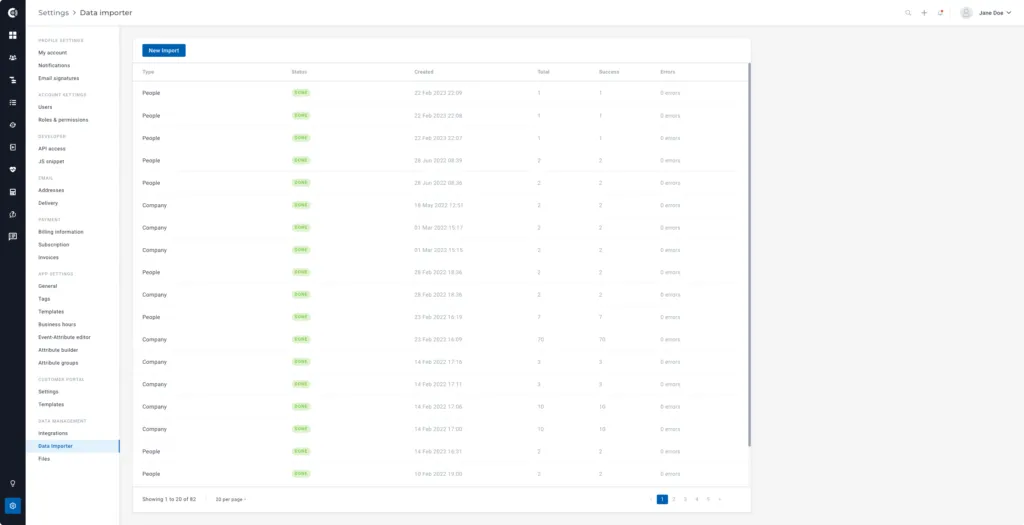
Task: Open JS snippet page
Action: pyautogui.click(x=52, y=161)
